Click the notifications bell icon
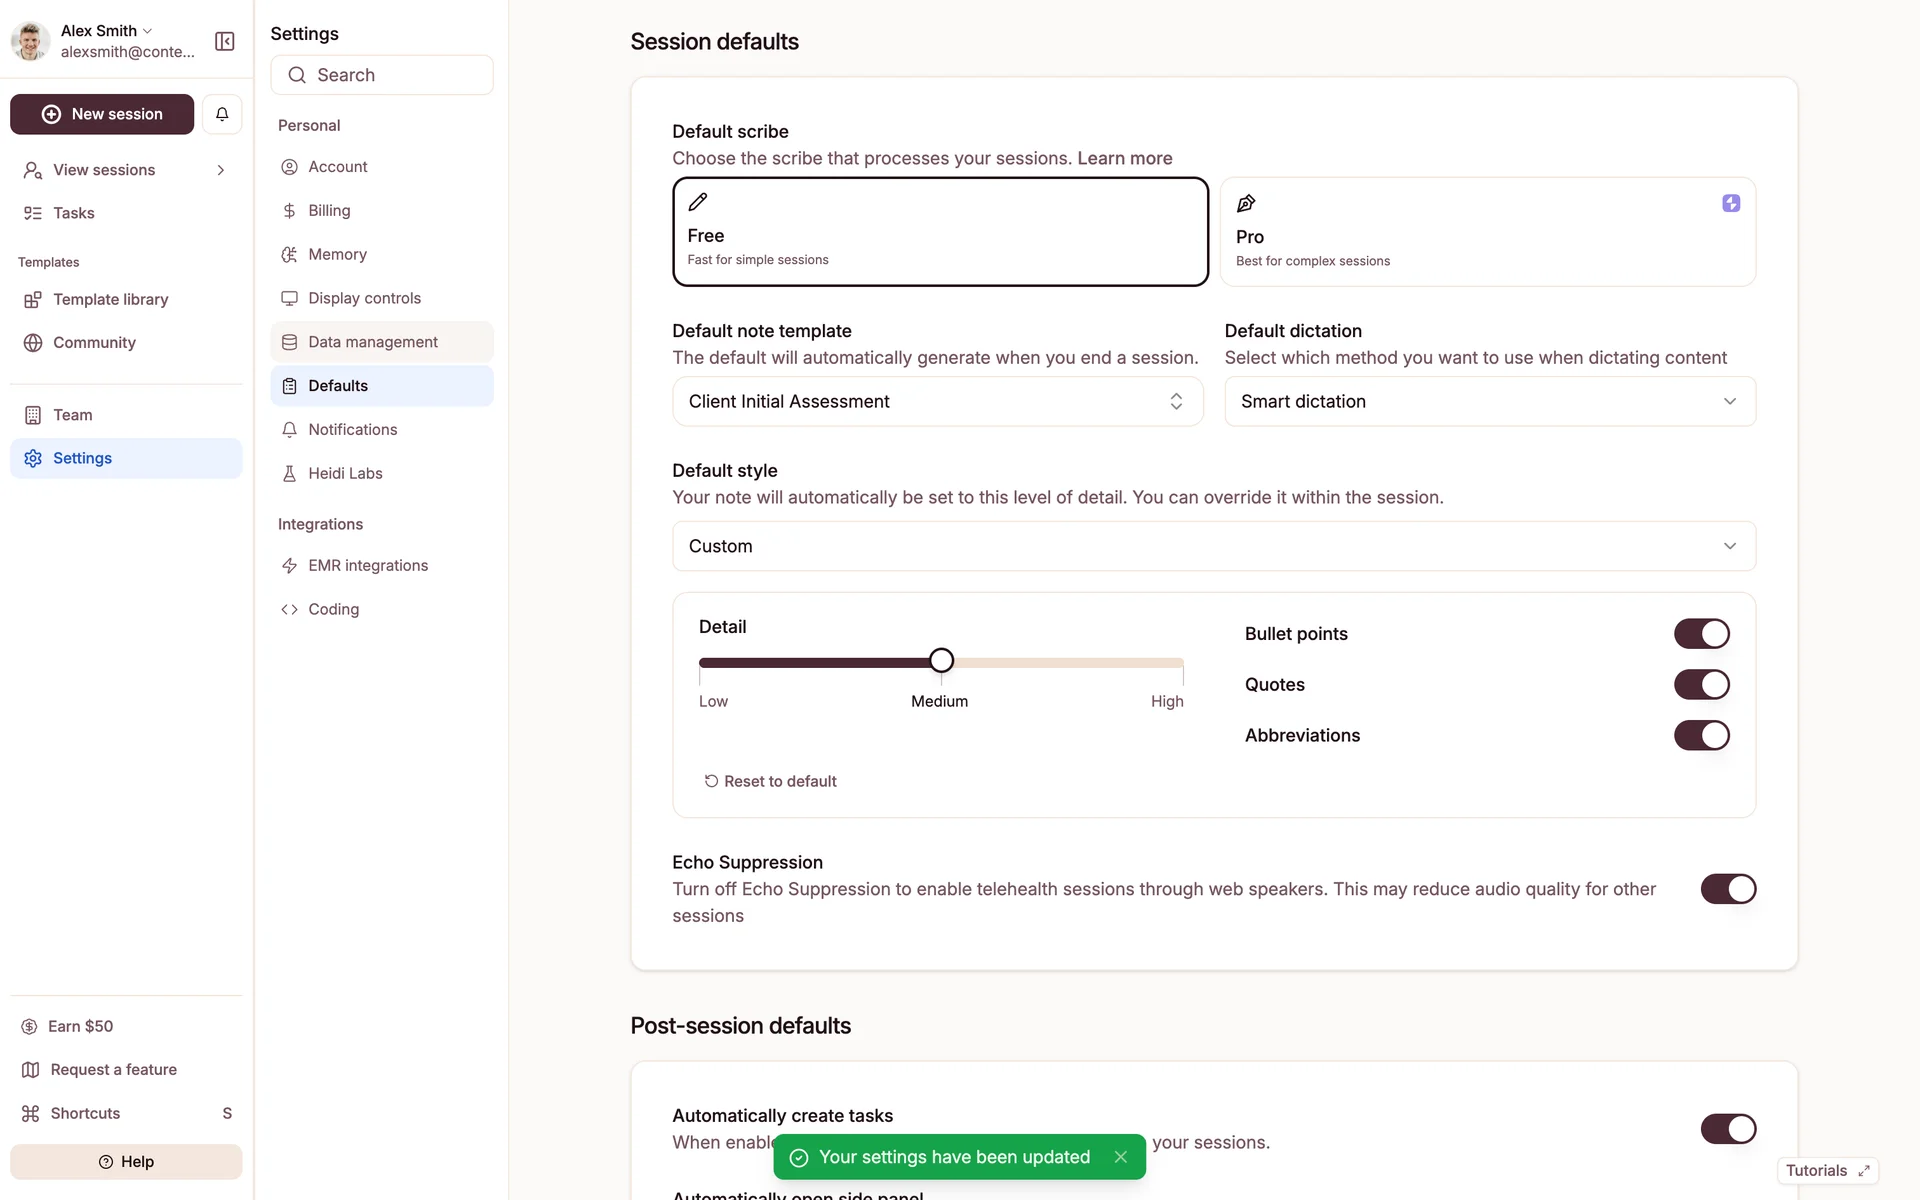This screenshot has width=1920, height=1200. pyautogui.click(x=222, y=114)
